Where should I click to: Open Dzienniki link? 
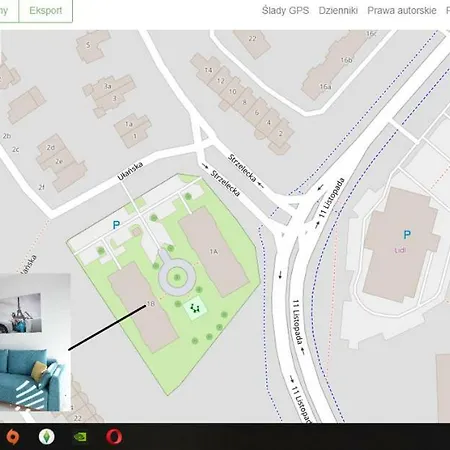coord(338,11)
